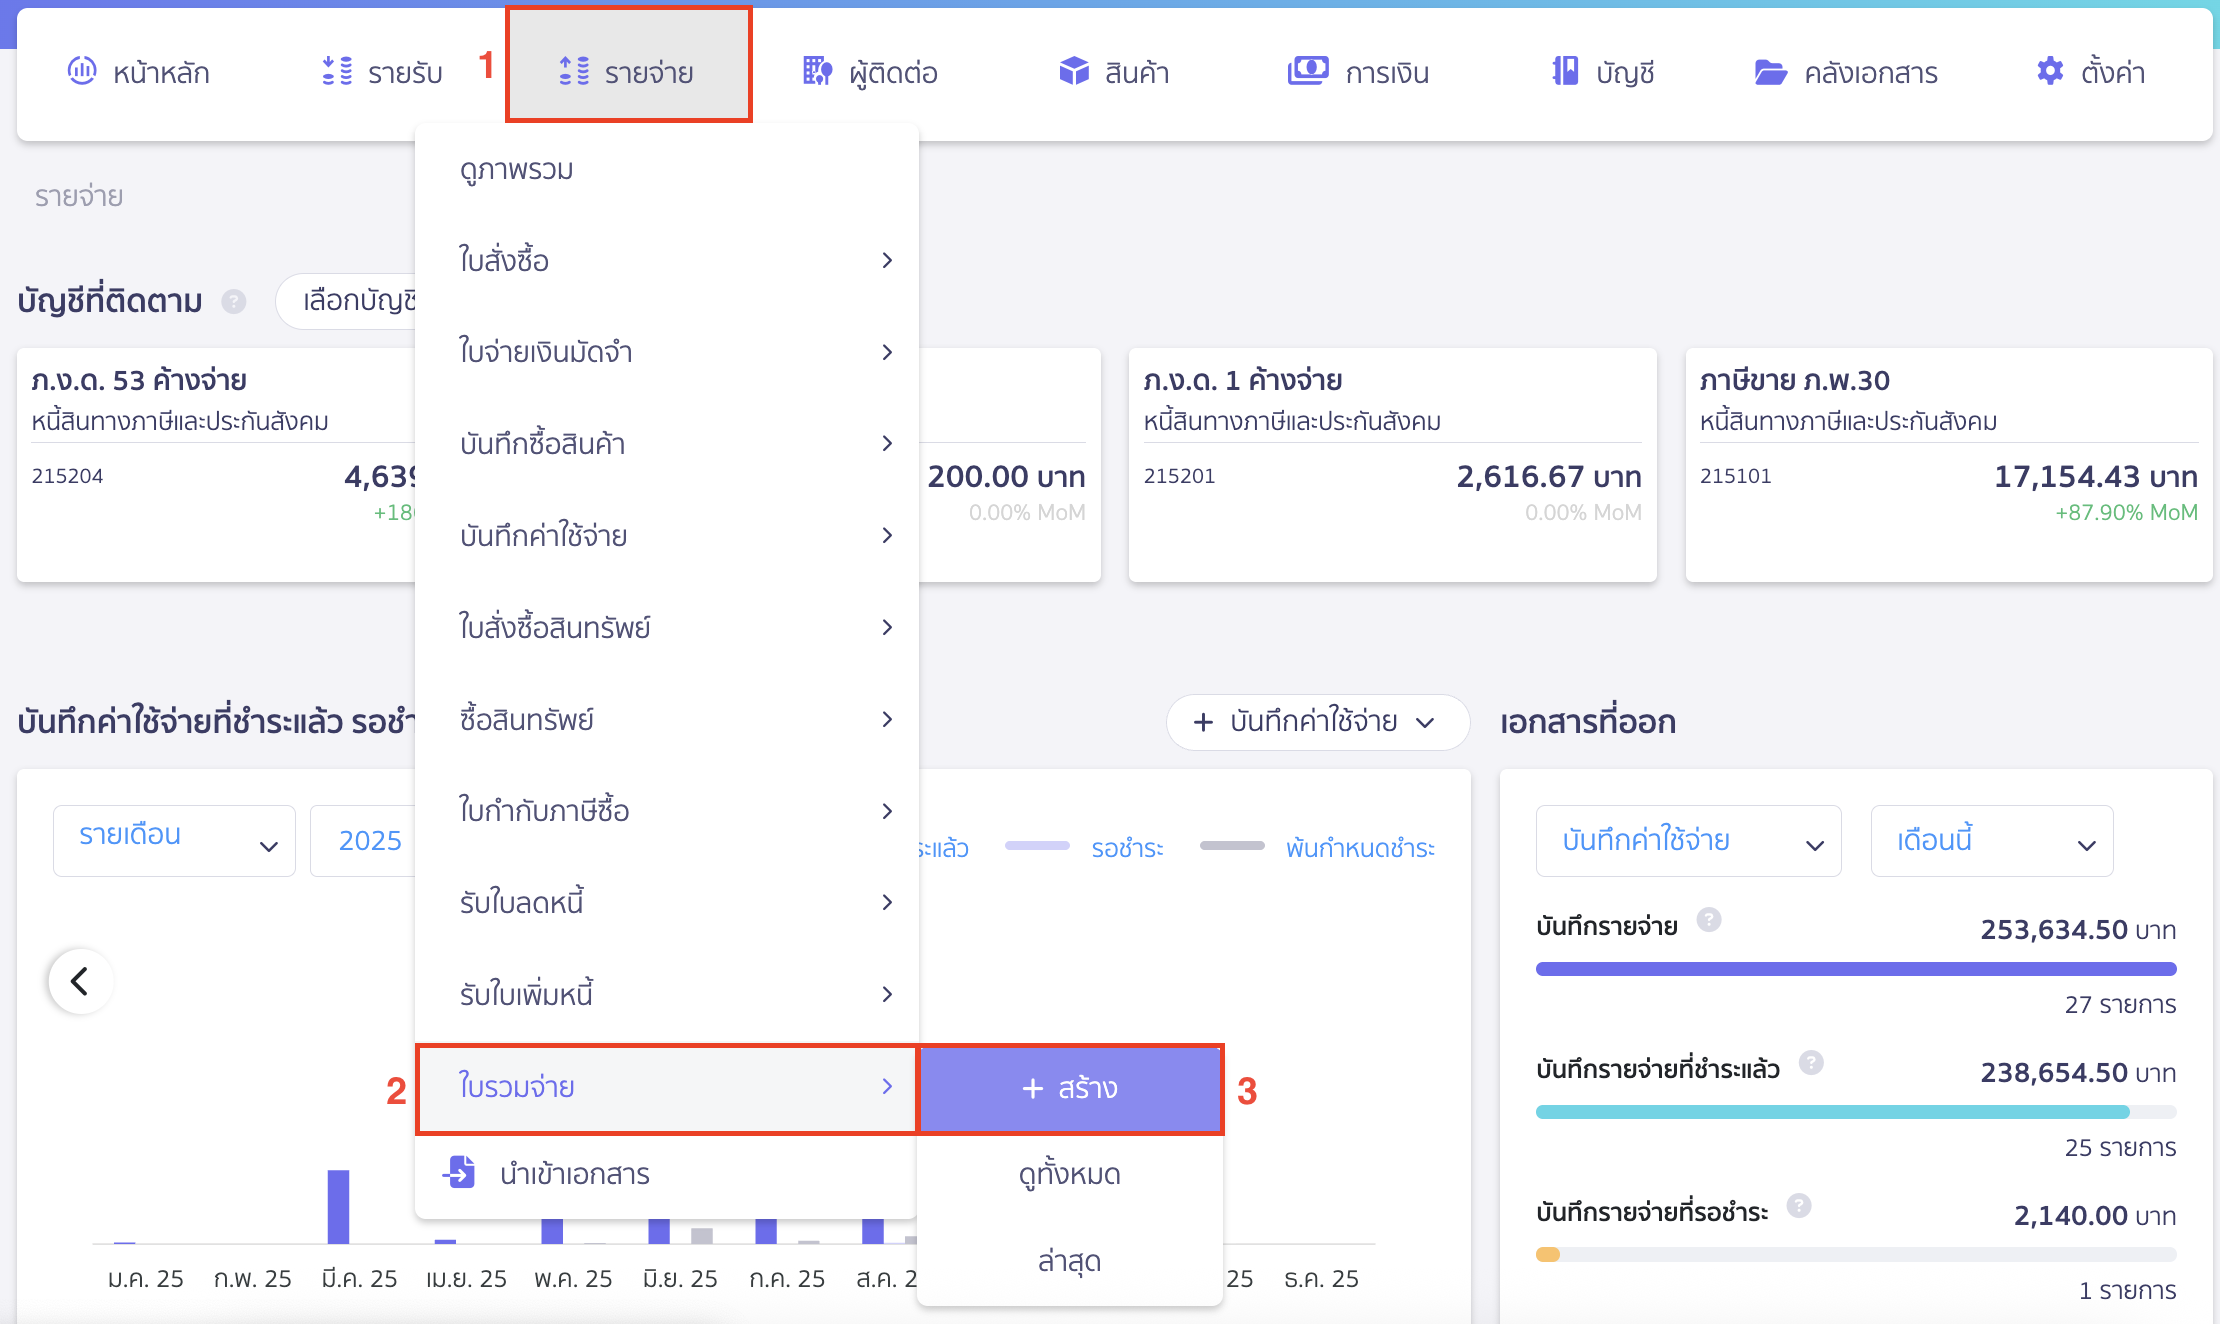The image size is (2220, 1324).
Task: Click the ผู้ติดต่อ contacts building icon
Action: [x=817, y=71]
